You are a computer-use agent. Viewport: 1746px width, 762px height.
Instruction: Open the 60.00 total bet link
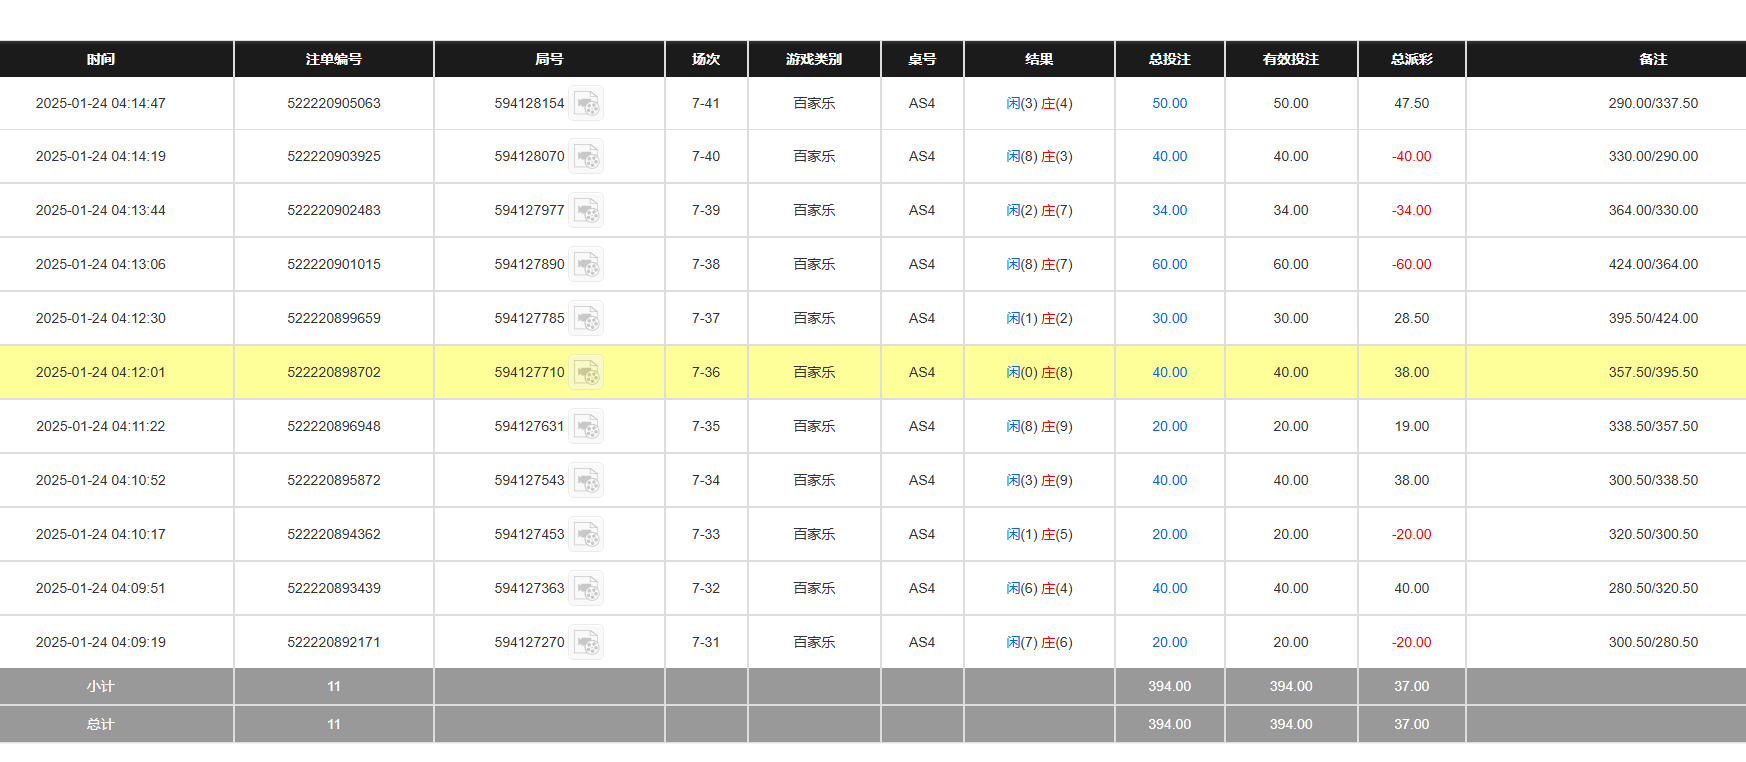tap(1169, 265)
